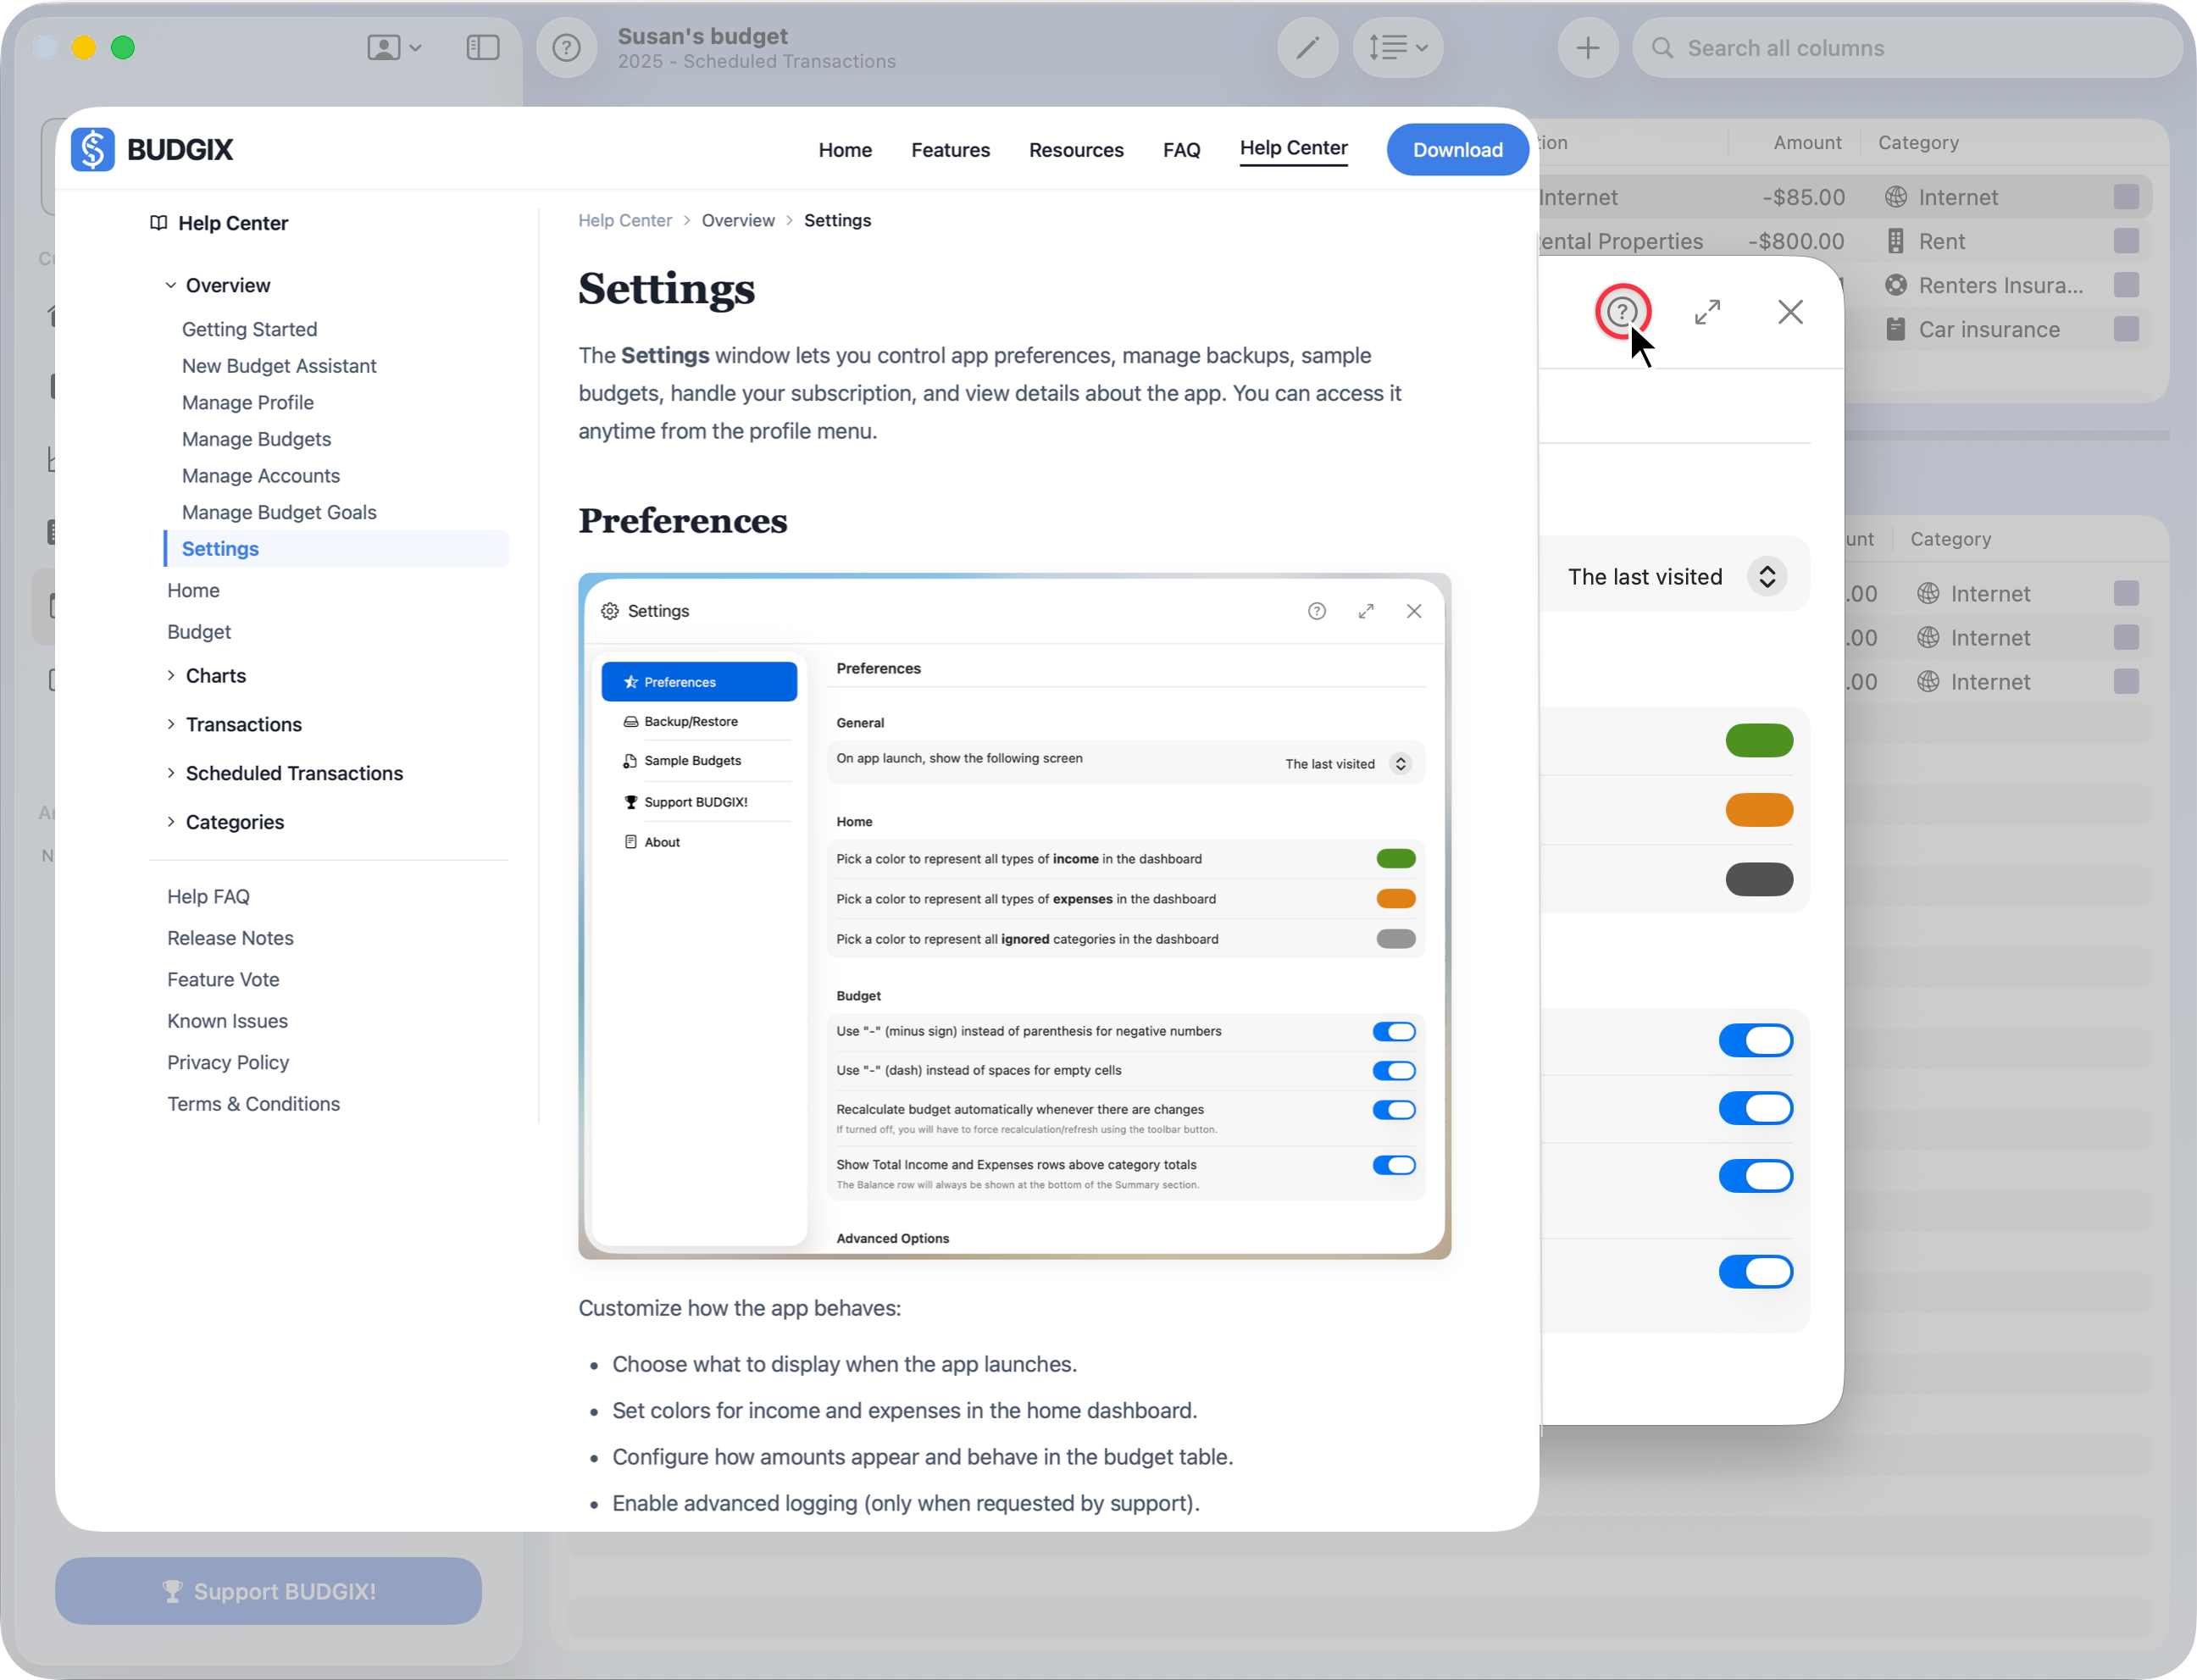Viewport: 2197px width, 1680px height.
Task: Go to the FAQ nav item
Action: tap(1181, 150)
